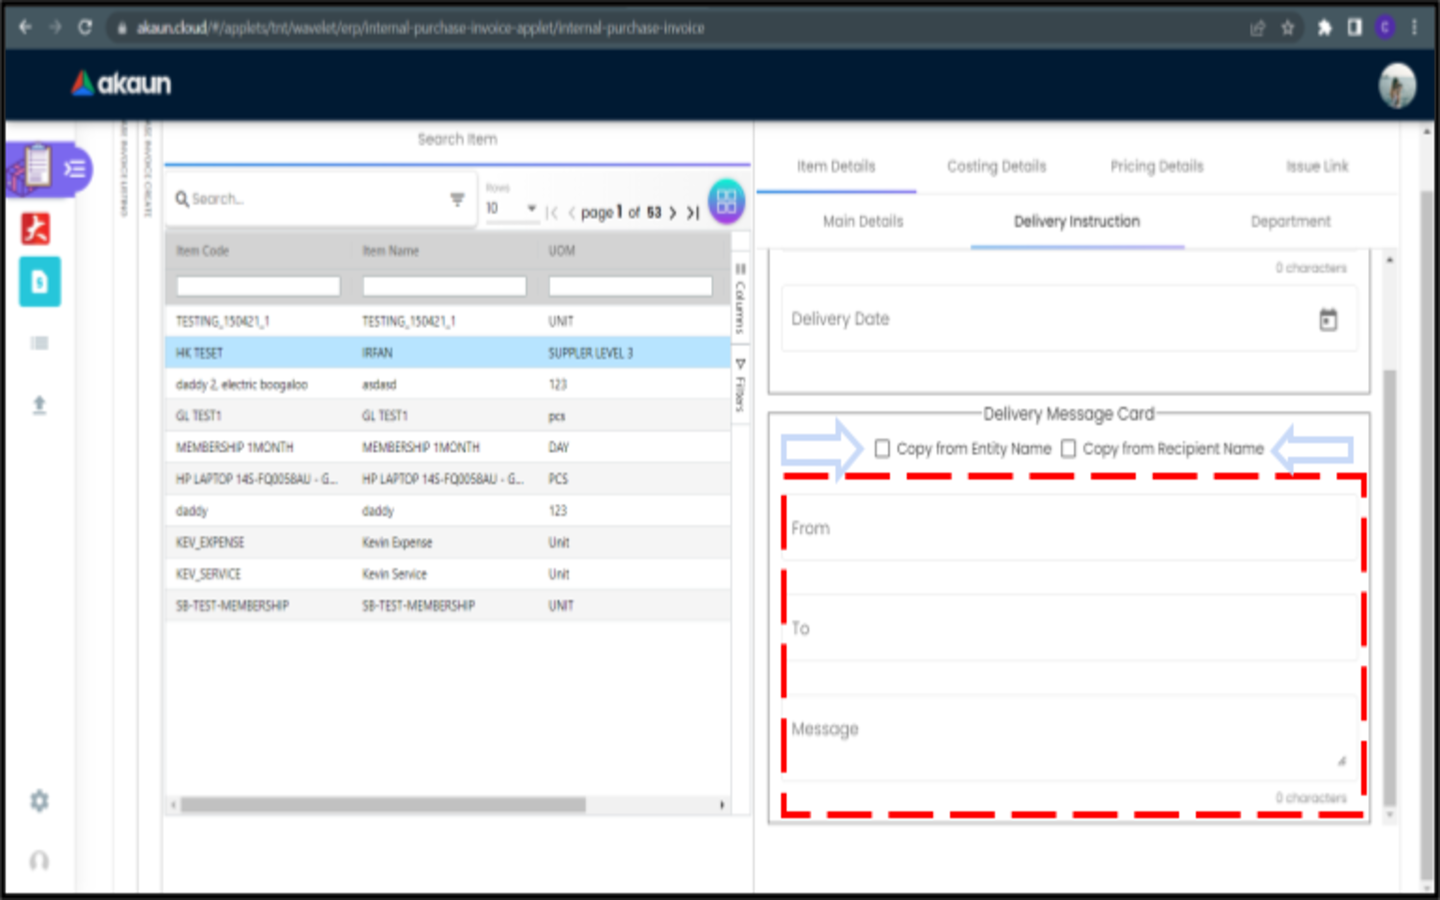Open the Main Details sub-tab
This screenshot has height=900, width=1440.
[863, 221]
